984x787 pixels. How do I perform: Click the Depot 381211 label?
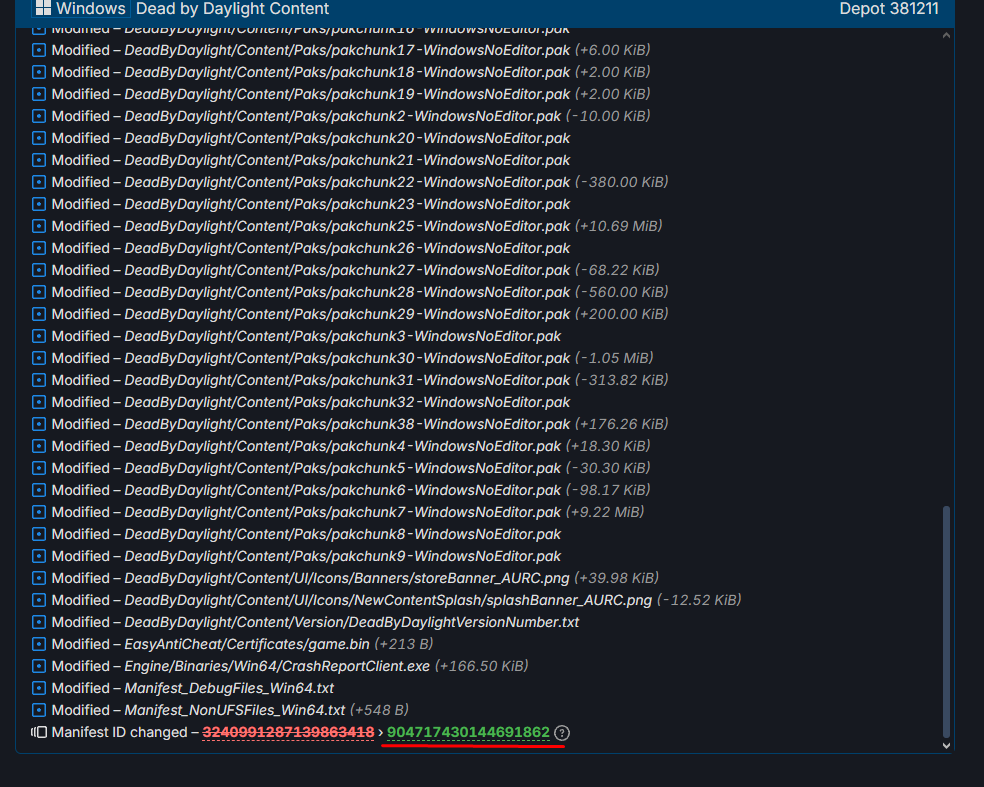pos(889,9)
